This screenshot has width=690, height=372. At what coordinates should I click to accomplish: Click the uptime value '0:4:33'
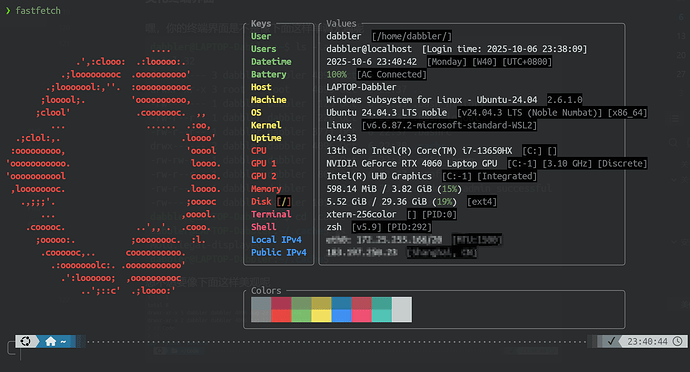[341, 138]
